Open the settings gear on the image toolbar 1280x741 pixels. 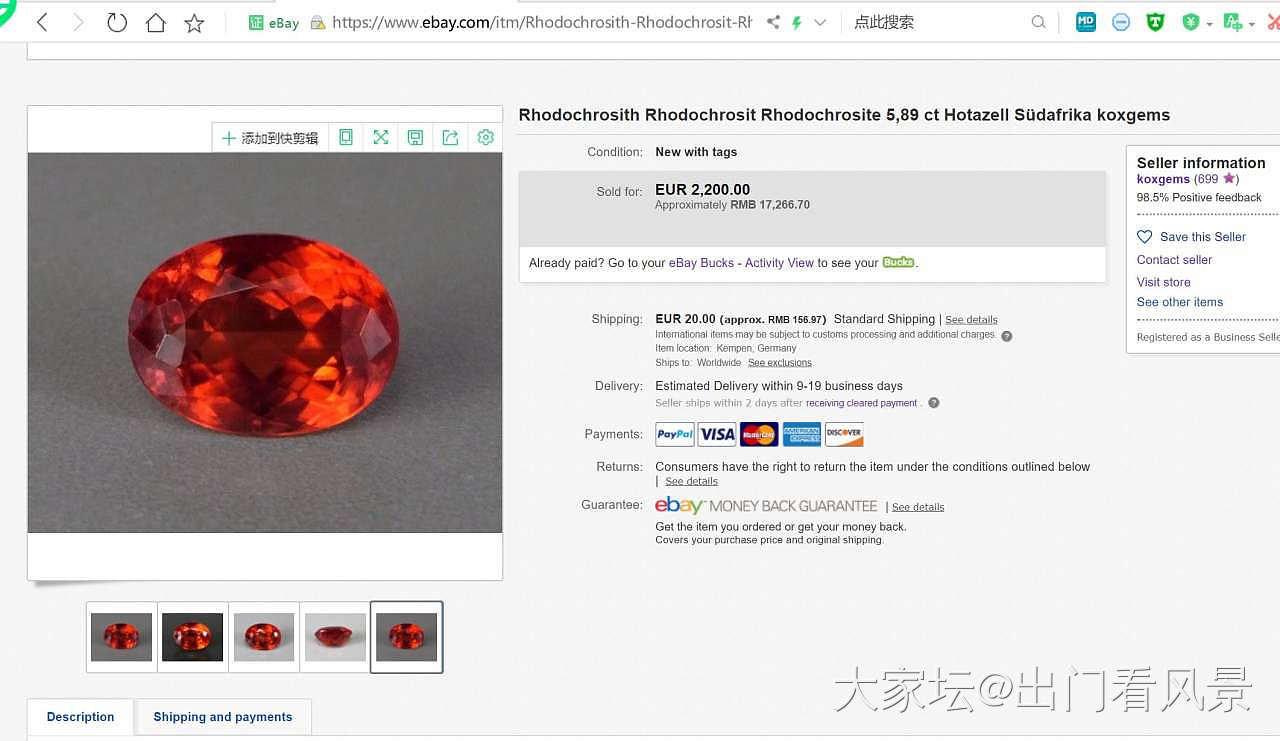point(486,137)
